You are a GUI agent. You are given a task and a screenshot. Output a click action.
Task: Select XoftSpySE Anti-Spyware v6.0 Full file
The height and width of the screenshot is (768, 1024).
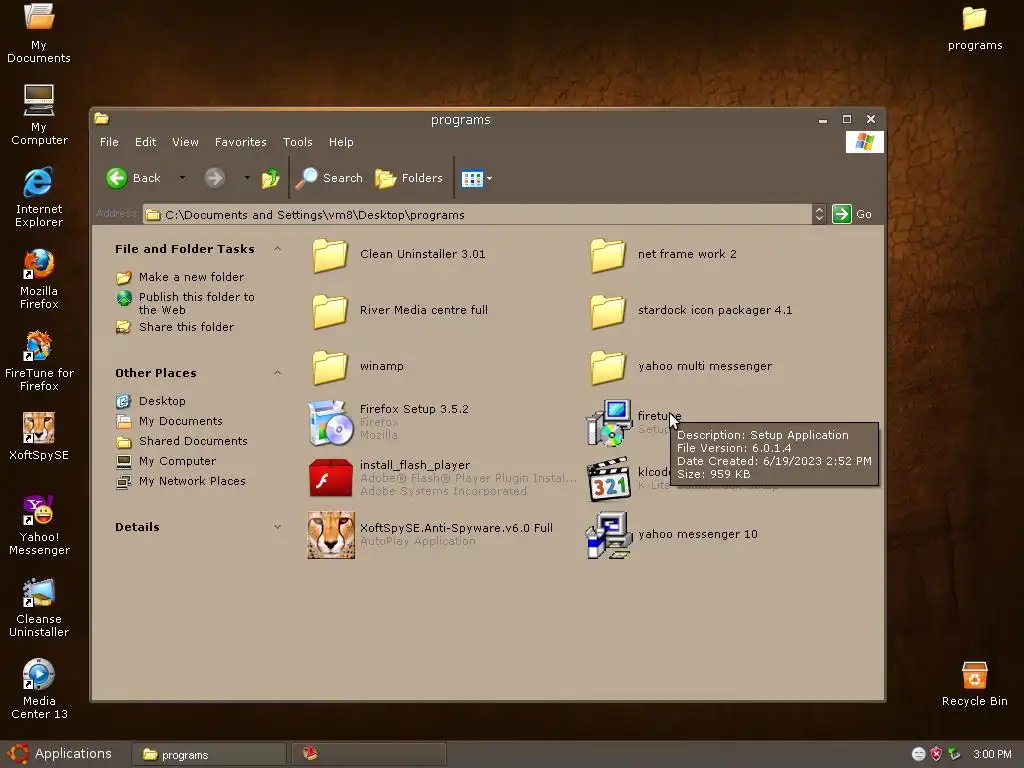(x=430, y=534)
